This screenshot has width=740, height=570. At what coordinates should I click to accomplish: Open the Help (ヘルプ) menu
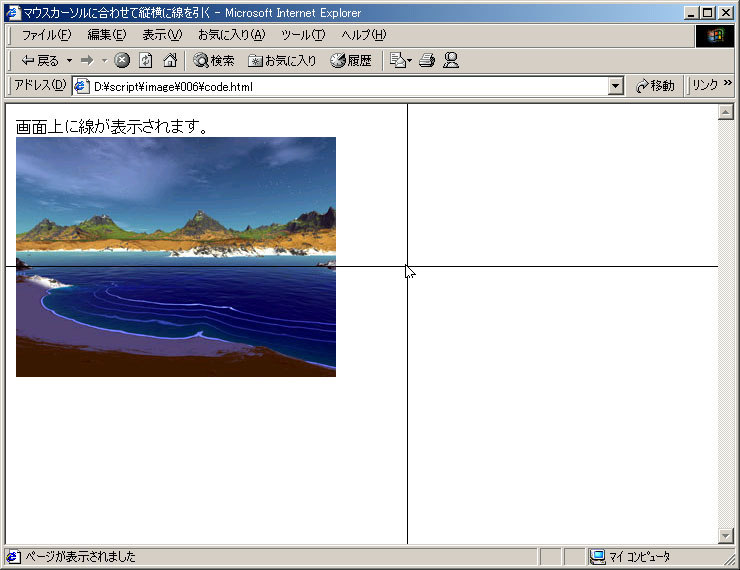[363, 35]
